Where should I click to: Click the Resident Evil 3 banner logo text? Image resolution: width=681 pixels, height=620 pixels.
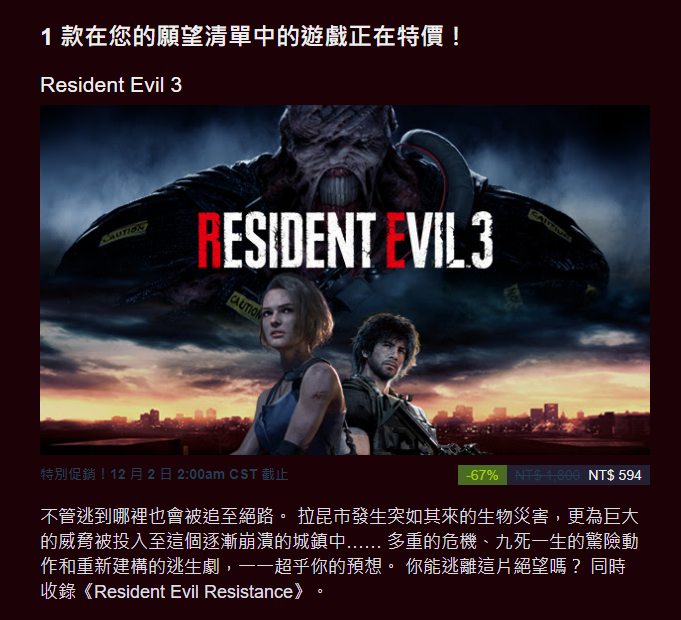click(345, 240)
